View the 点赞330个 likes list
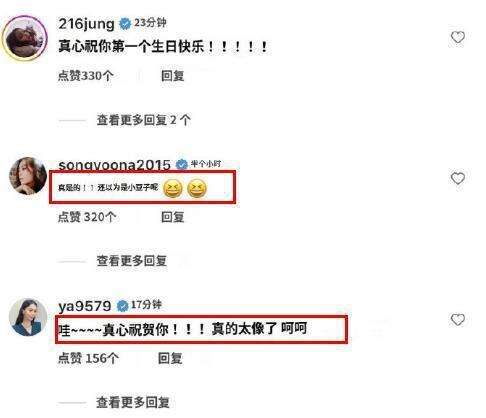486x418 pixels. pyautogui.click(x=86, y=76)
